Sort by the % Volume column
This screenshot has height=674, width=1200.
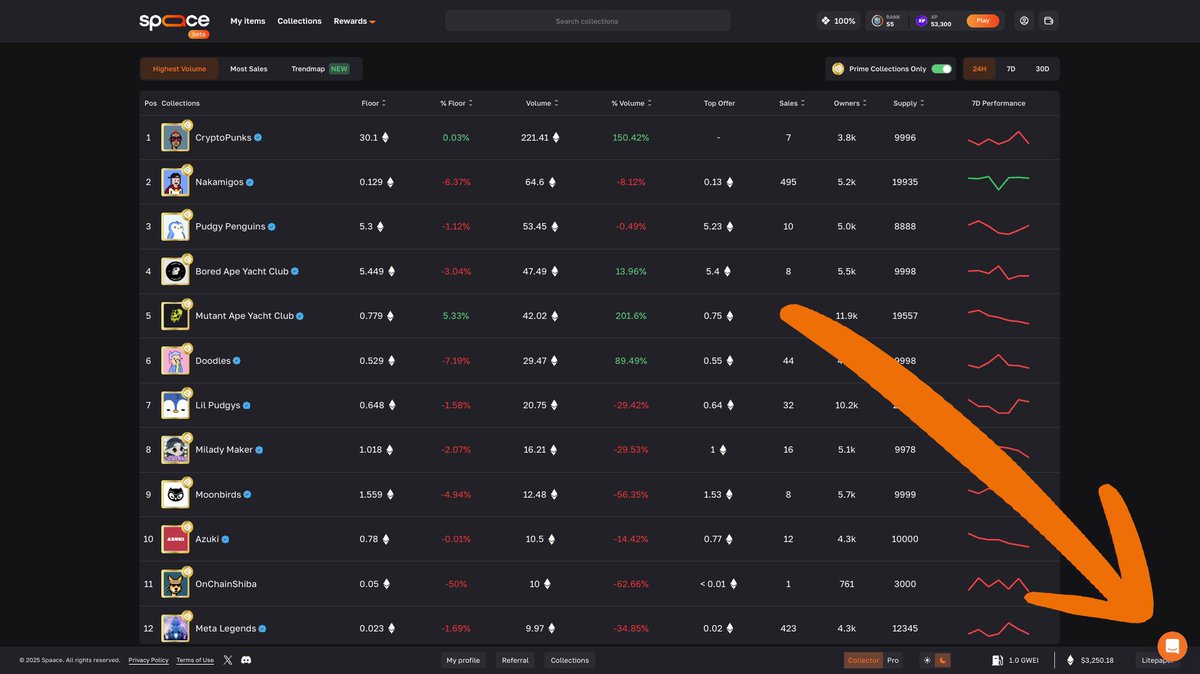631,103
